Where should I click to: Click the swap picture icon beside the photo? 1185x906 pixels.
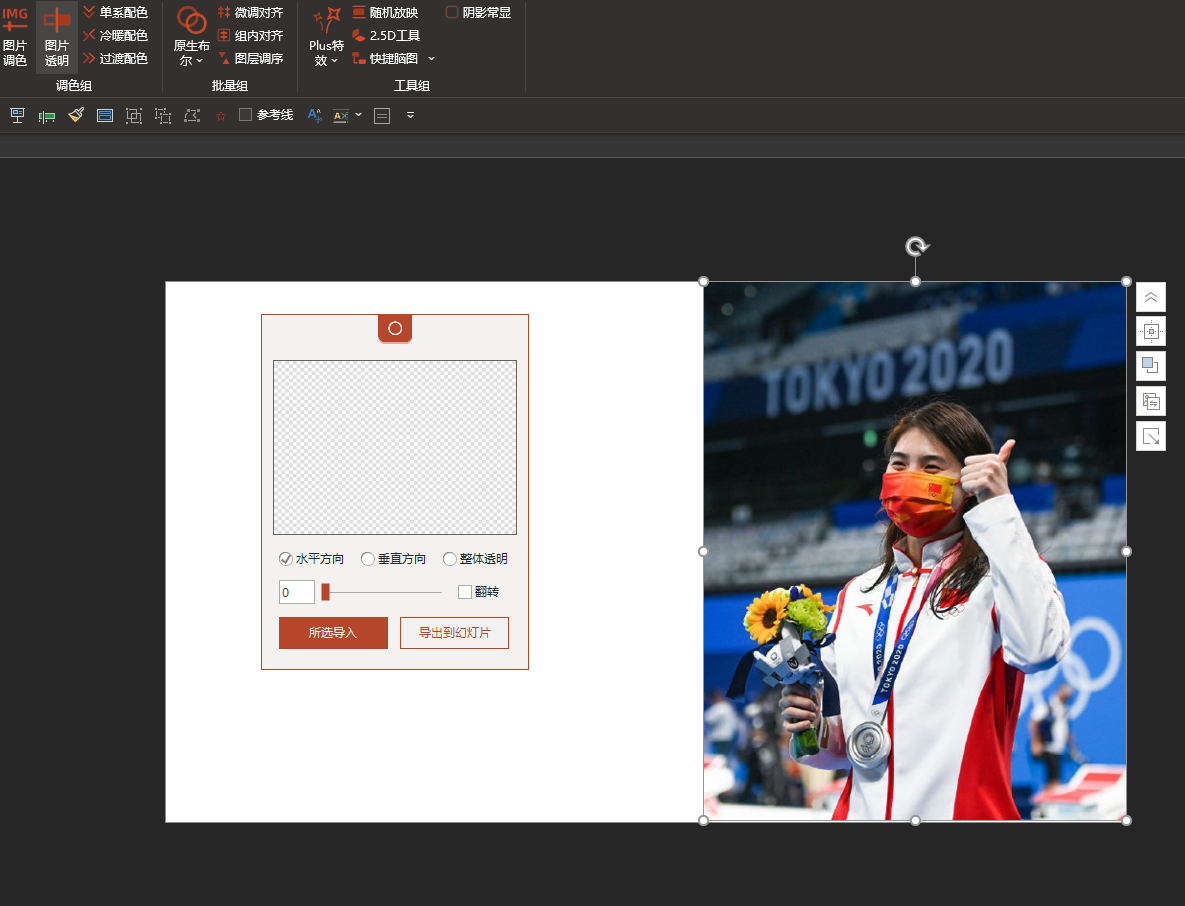1151,401
